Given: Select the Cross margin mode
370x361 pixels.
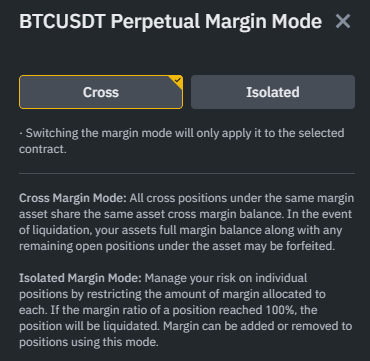Looking at the screenshot, I should click(x=101, y=92).
